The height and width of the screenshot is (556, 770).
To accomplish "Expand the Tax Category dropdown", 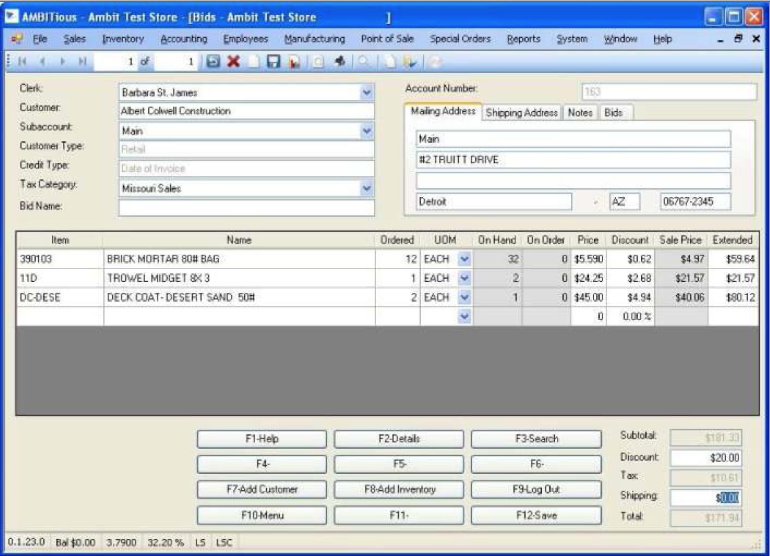I will [x=365, y=188].
